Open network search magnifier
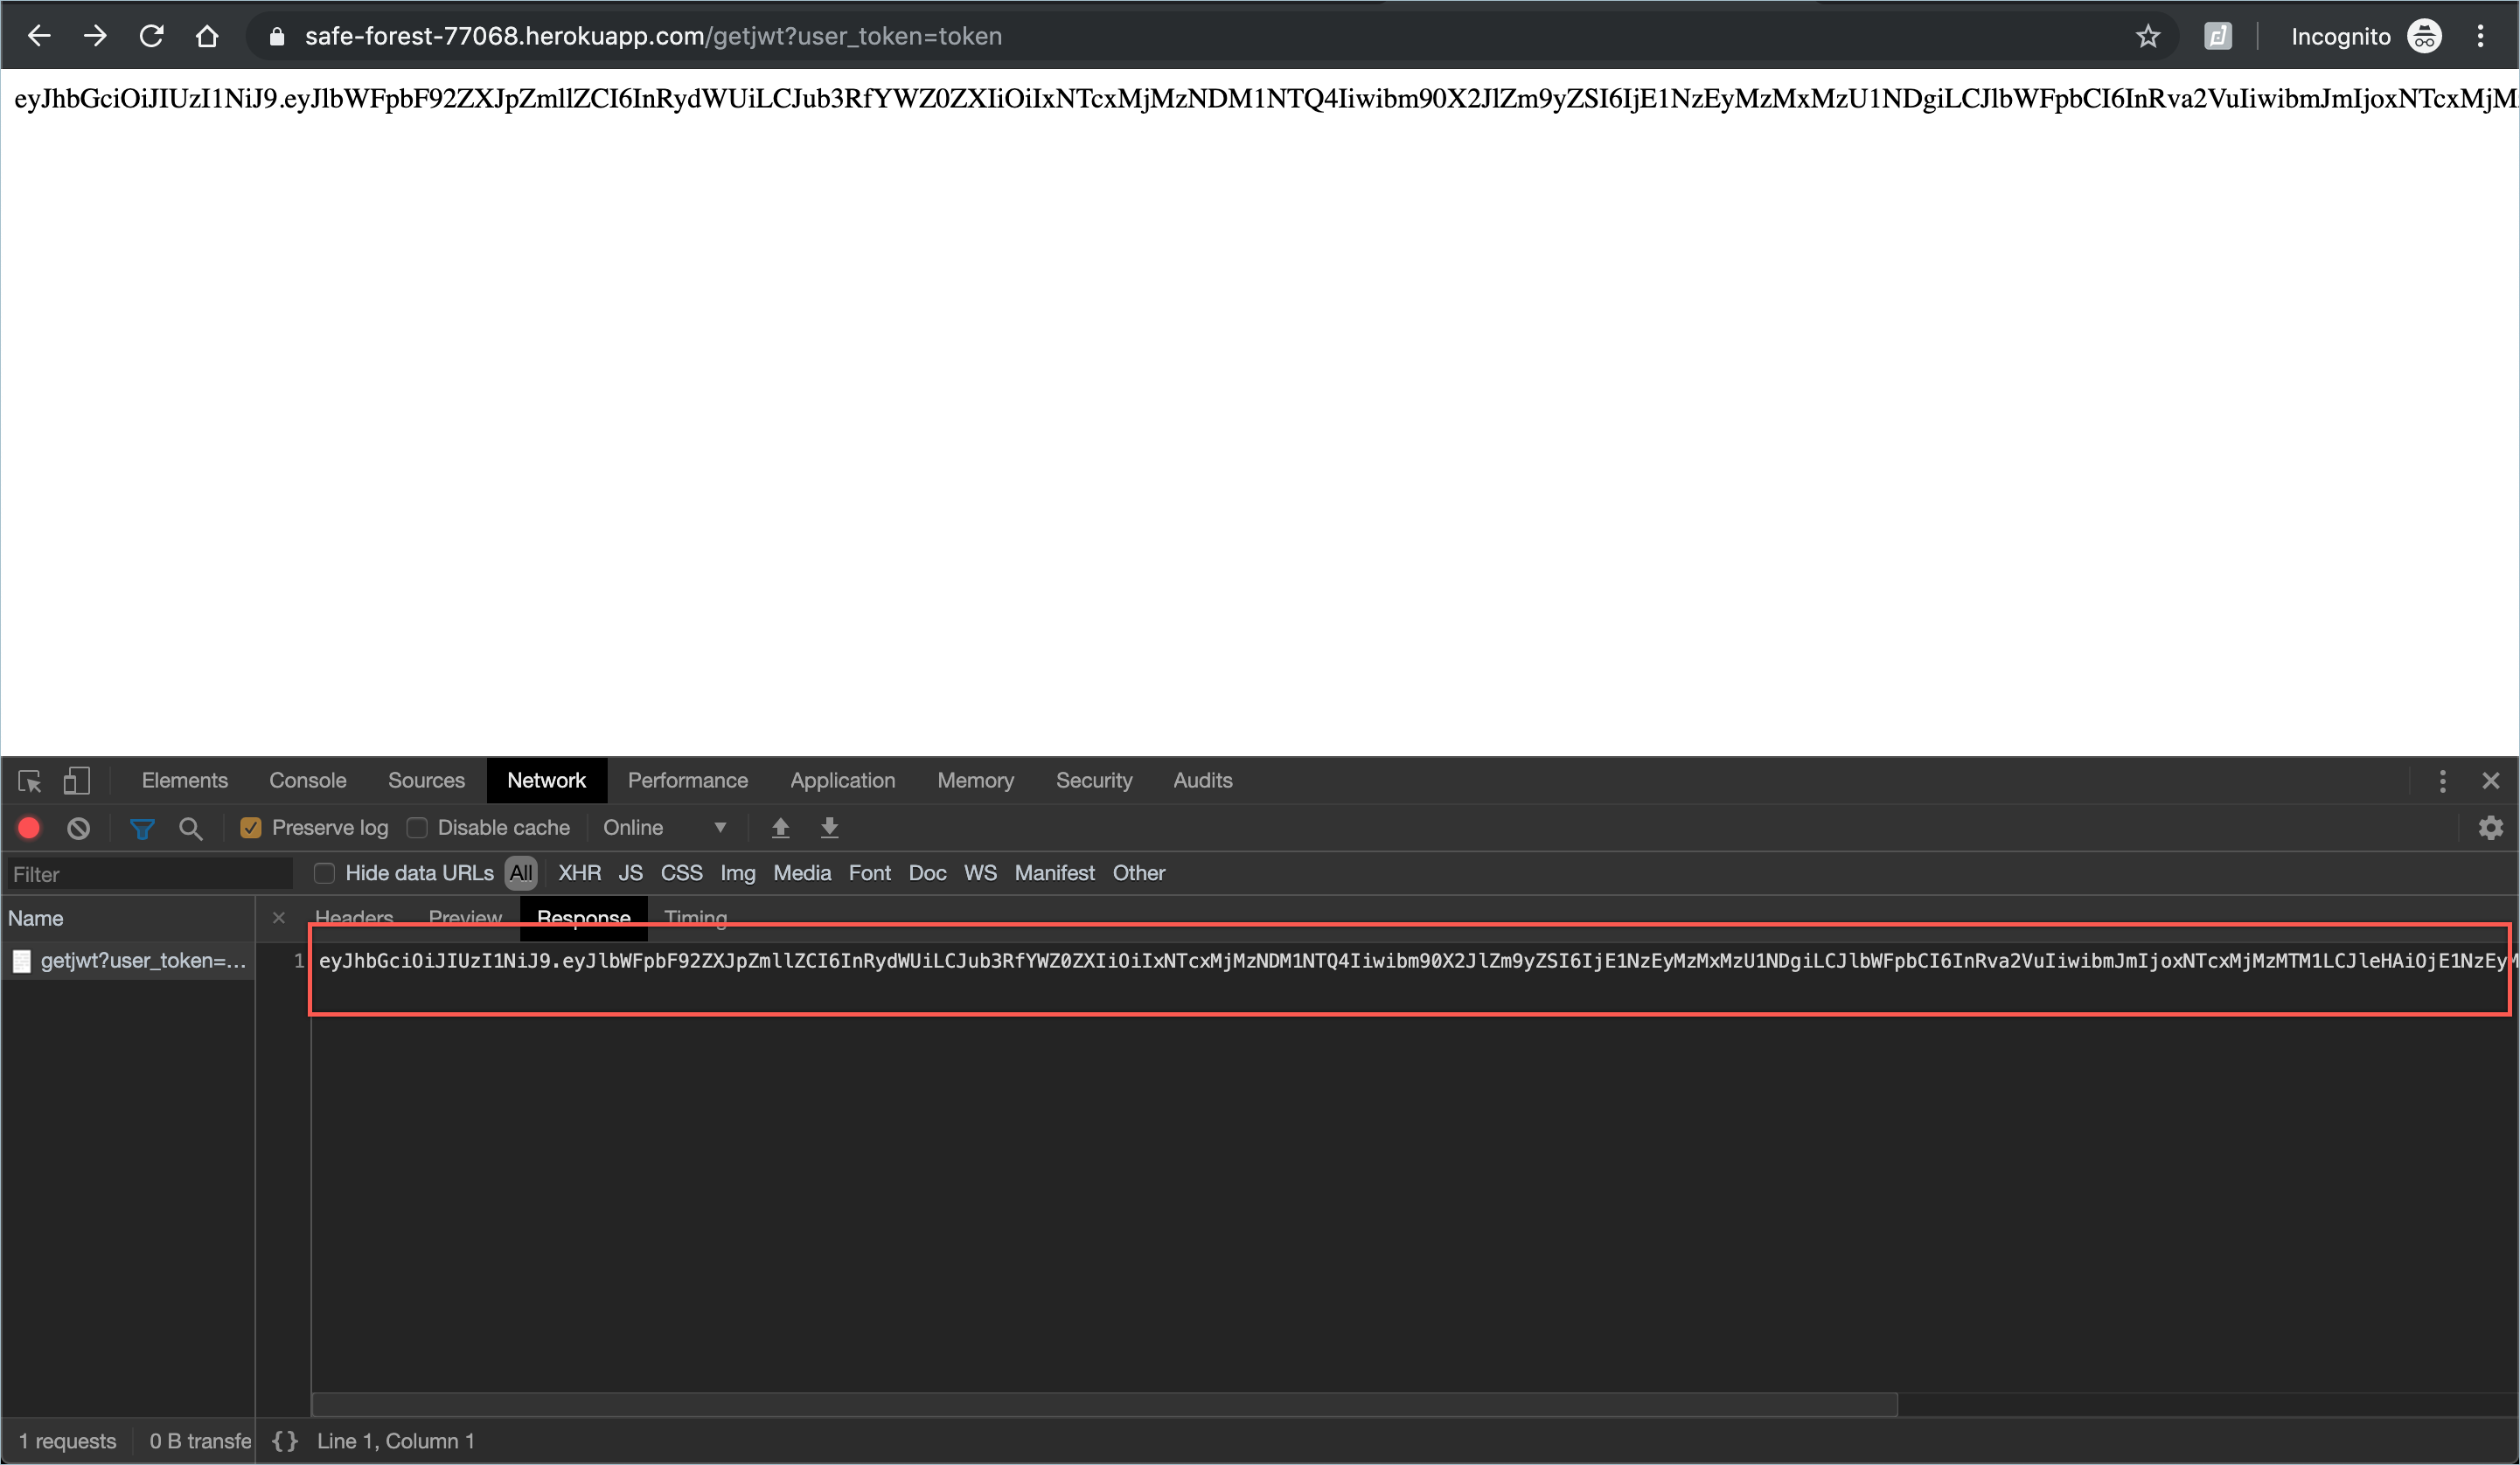Screen dimensions: 2520x1465 pos(190,828)
